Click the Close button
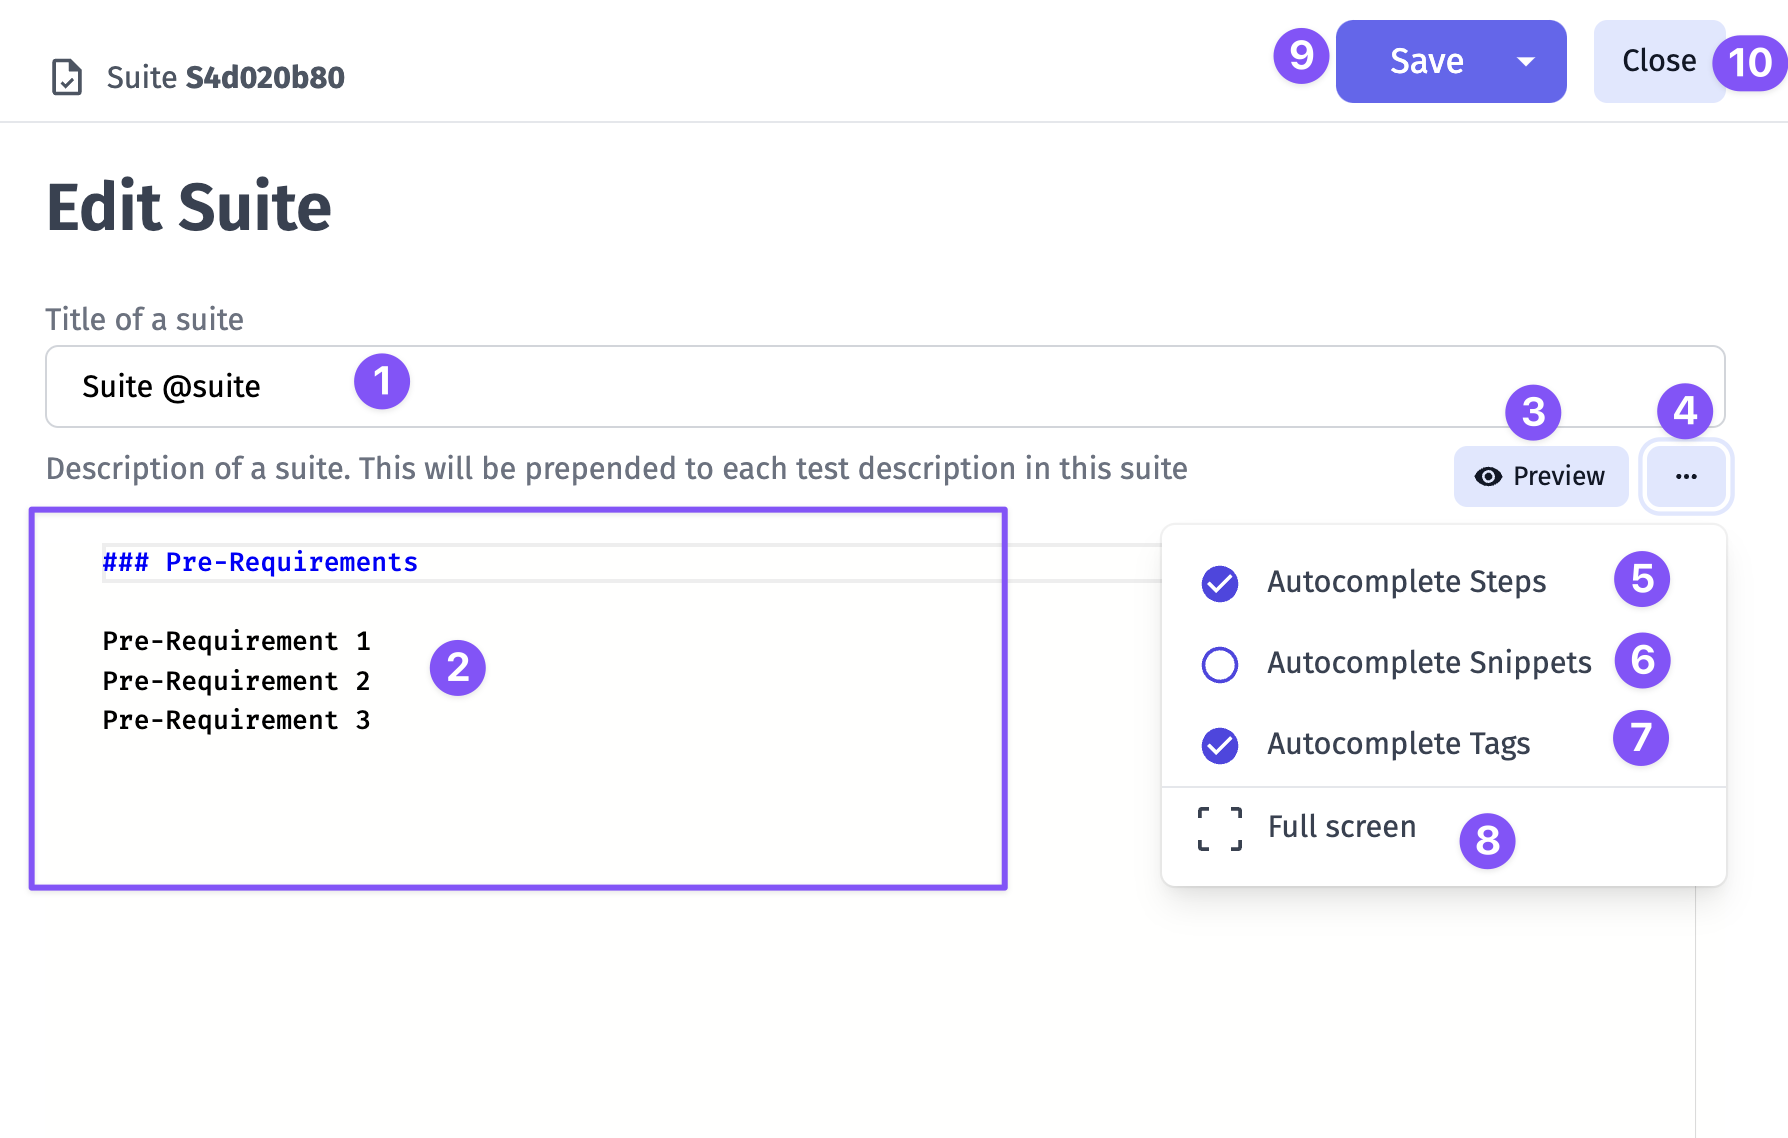Screen dimensions: 1788x1138 [x=1659, y=61]
